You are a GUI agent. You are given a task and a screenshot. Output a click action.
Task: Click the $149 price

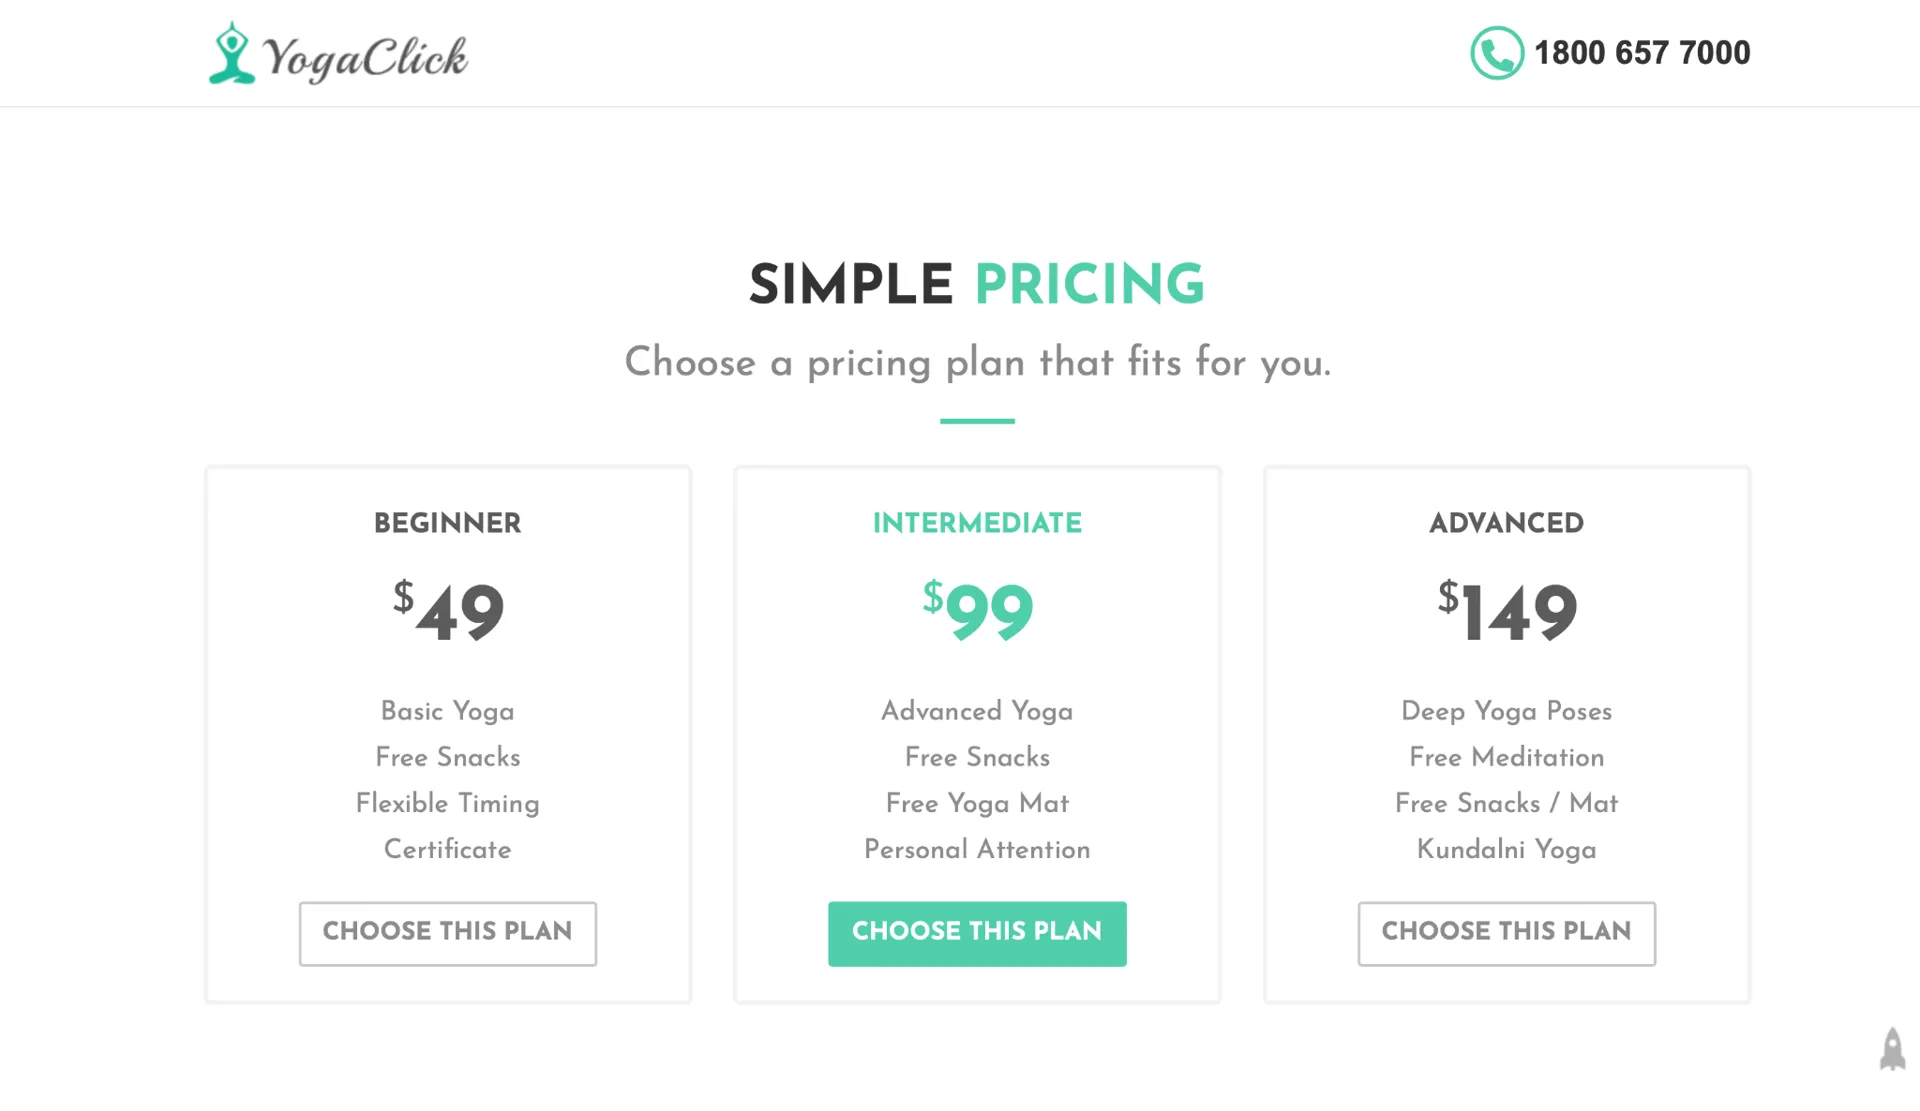(x=1507, y=611)
